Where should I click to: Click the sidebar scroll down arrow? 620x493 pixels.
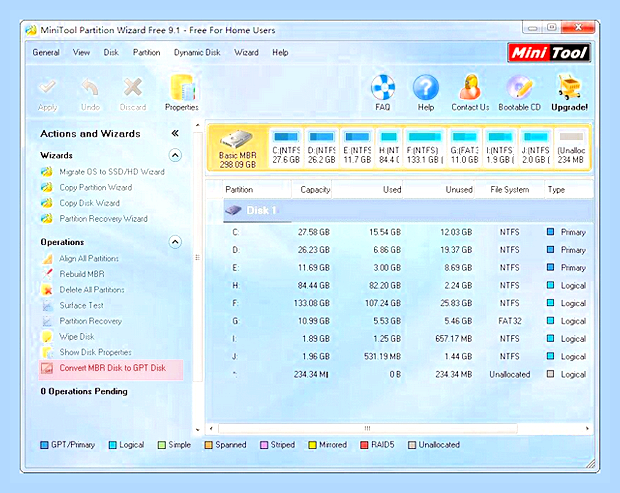pyautogui.click(x=198, y=429)
